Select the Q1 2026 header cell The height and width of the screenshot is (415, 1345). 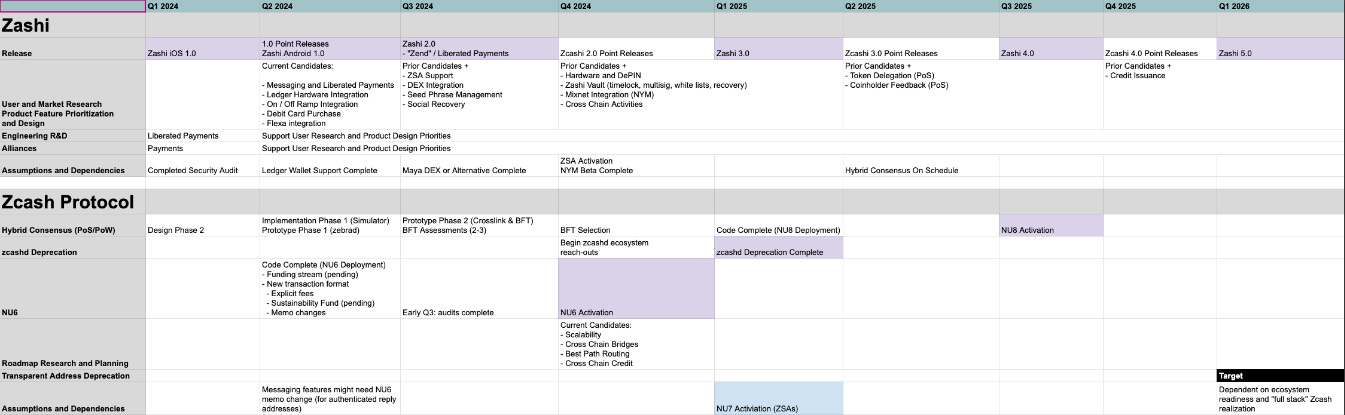click(x=1280, y=6)
